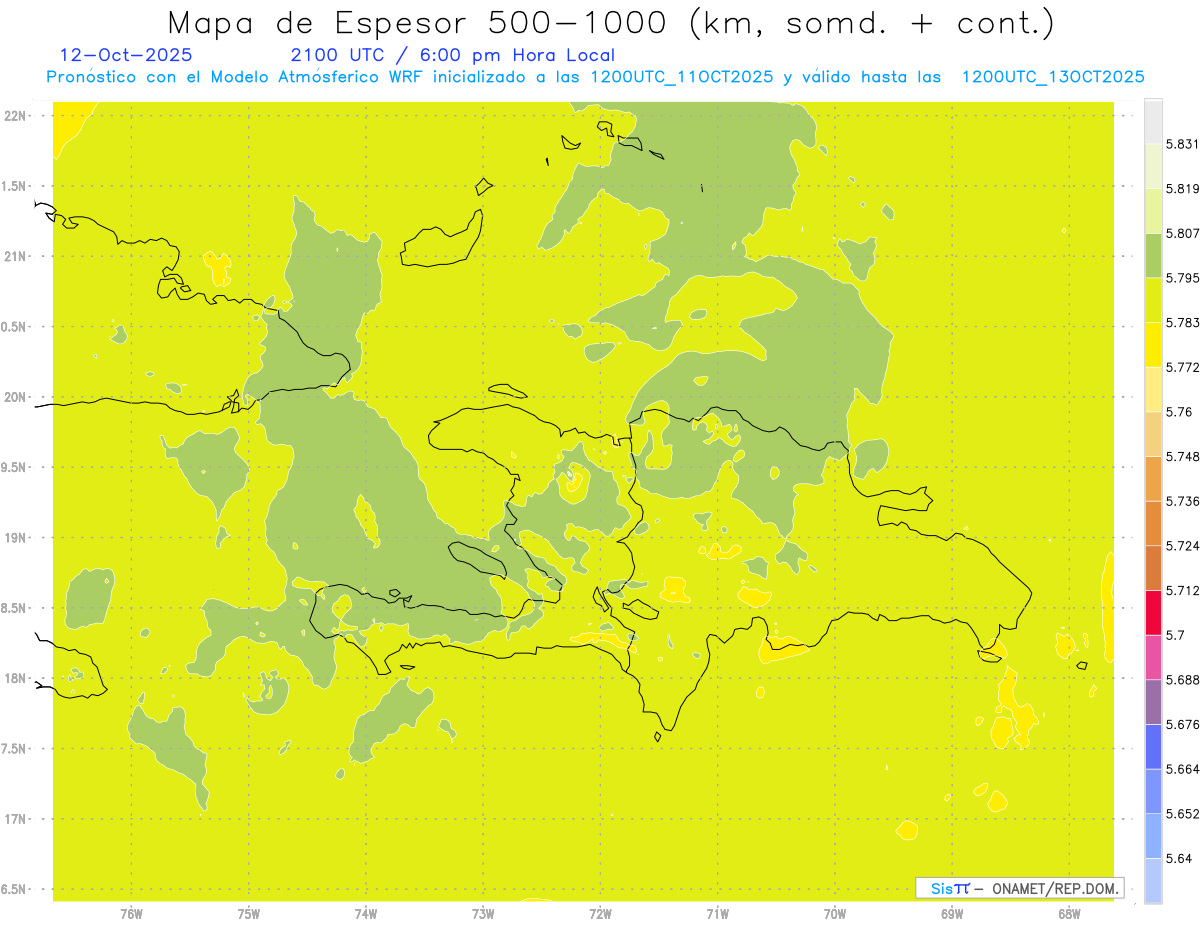Select the '19N' latitude label
Screen dimensions: 1200x927
click(16, 538)
